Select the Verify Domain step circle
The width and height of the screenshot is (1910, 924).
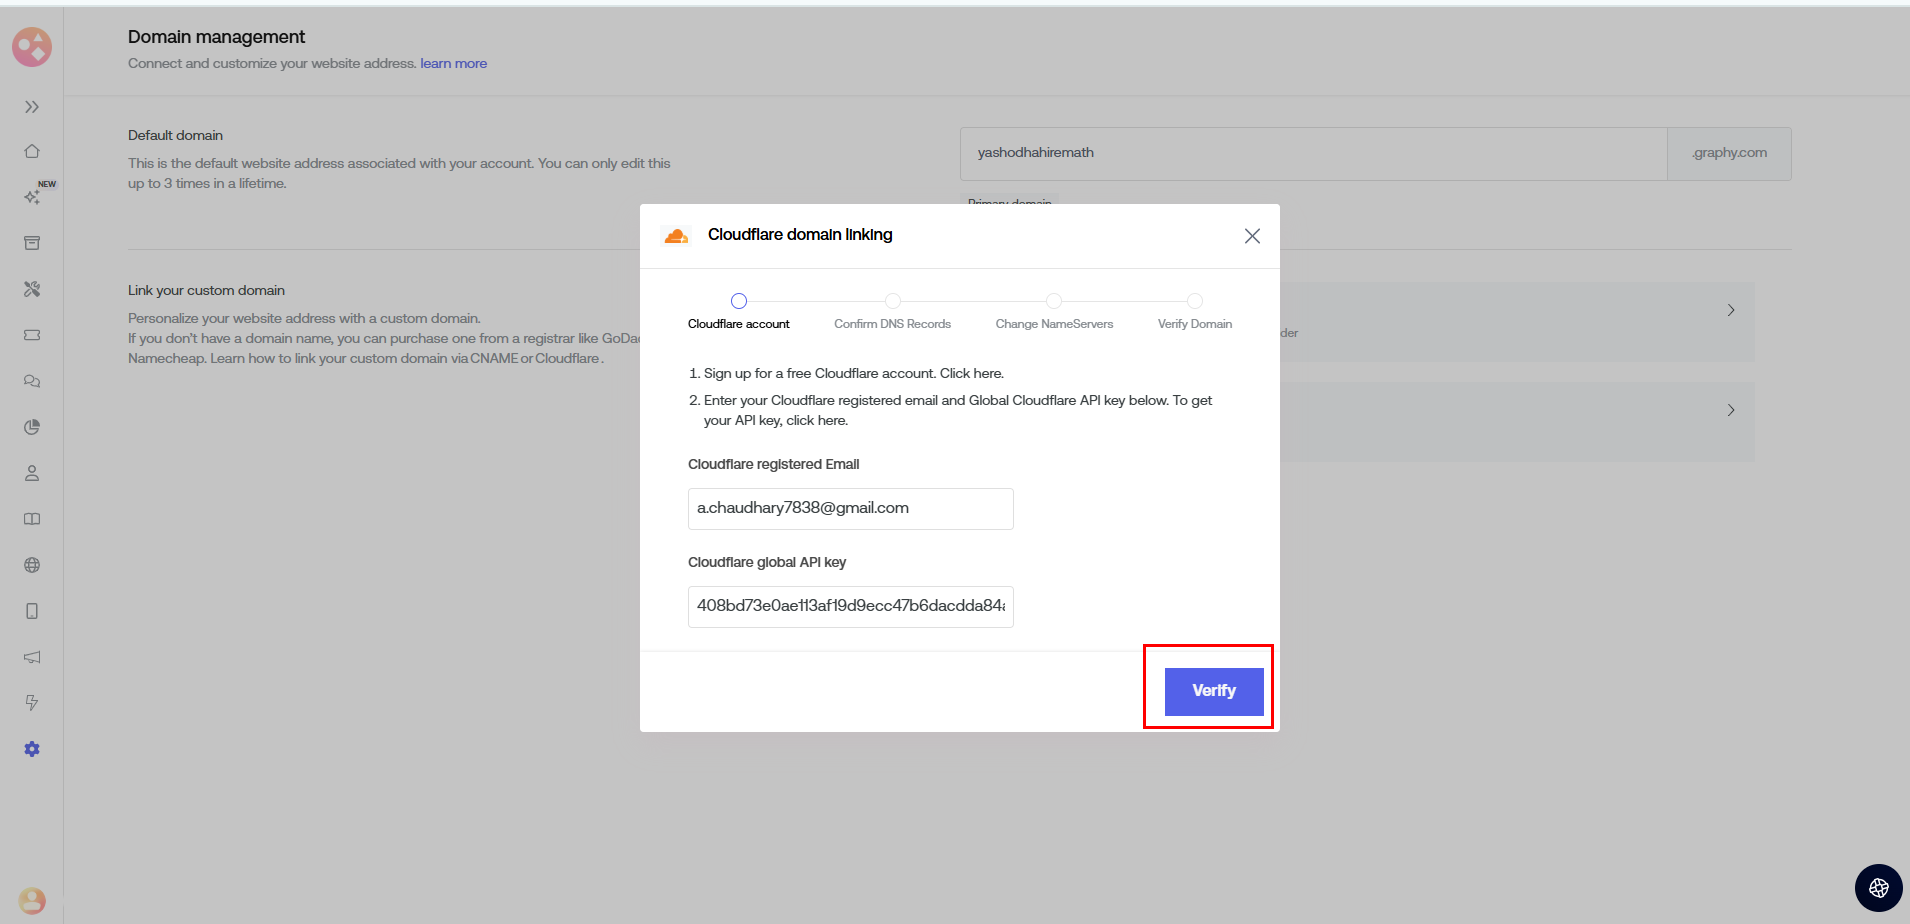click(x=1195, y=301)
